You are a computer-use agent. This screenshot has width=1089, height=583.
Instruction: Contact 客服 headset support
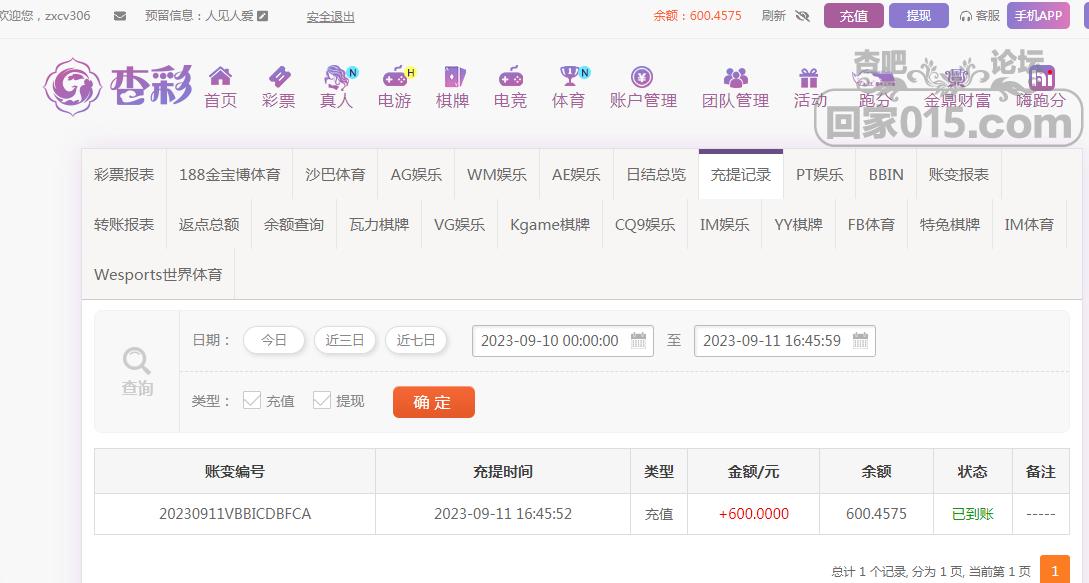[x=979, y=15]
